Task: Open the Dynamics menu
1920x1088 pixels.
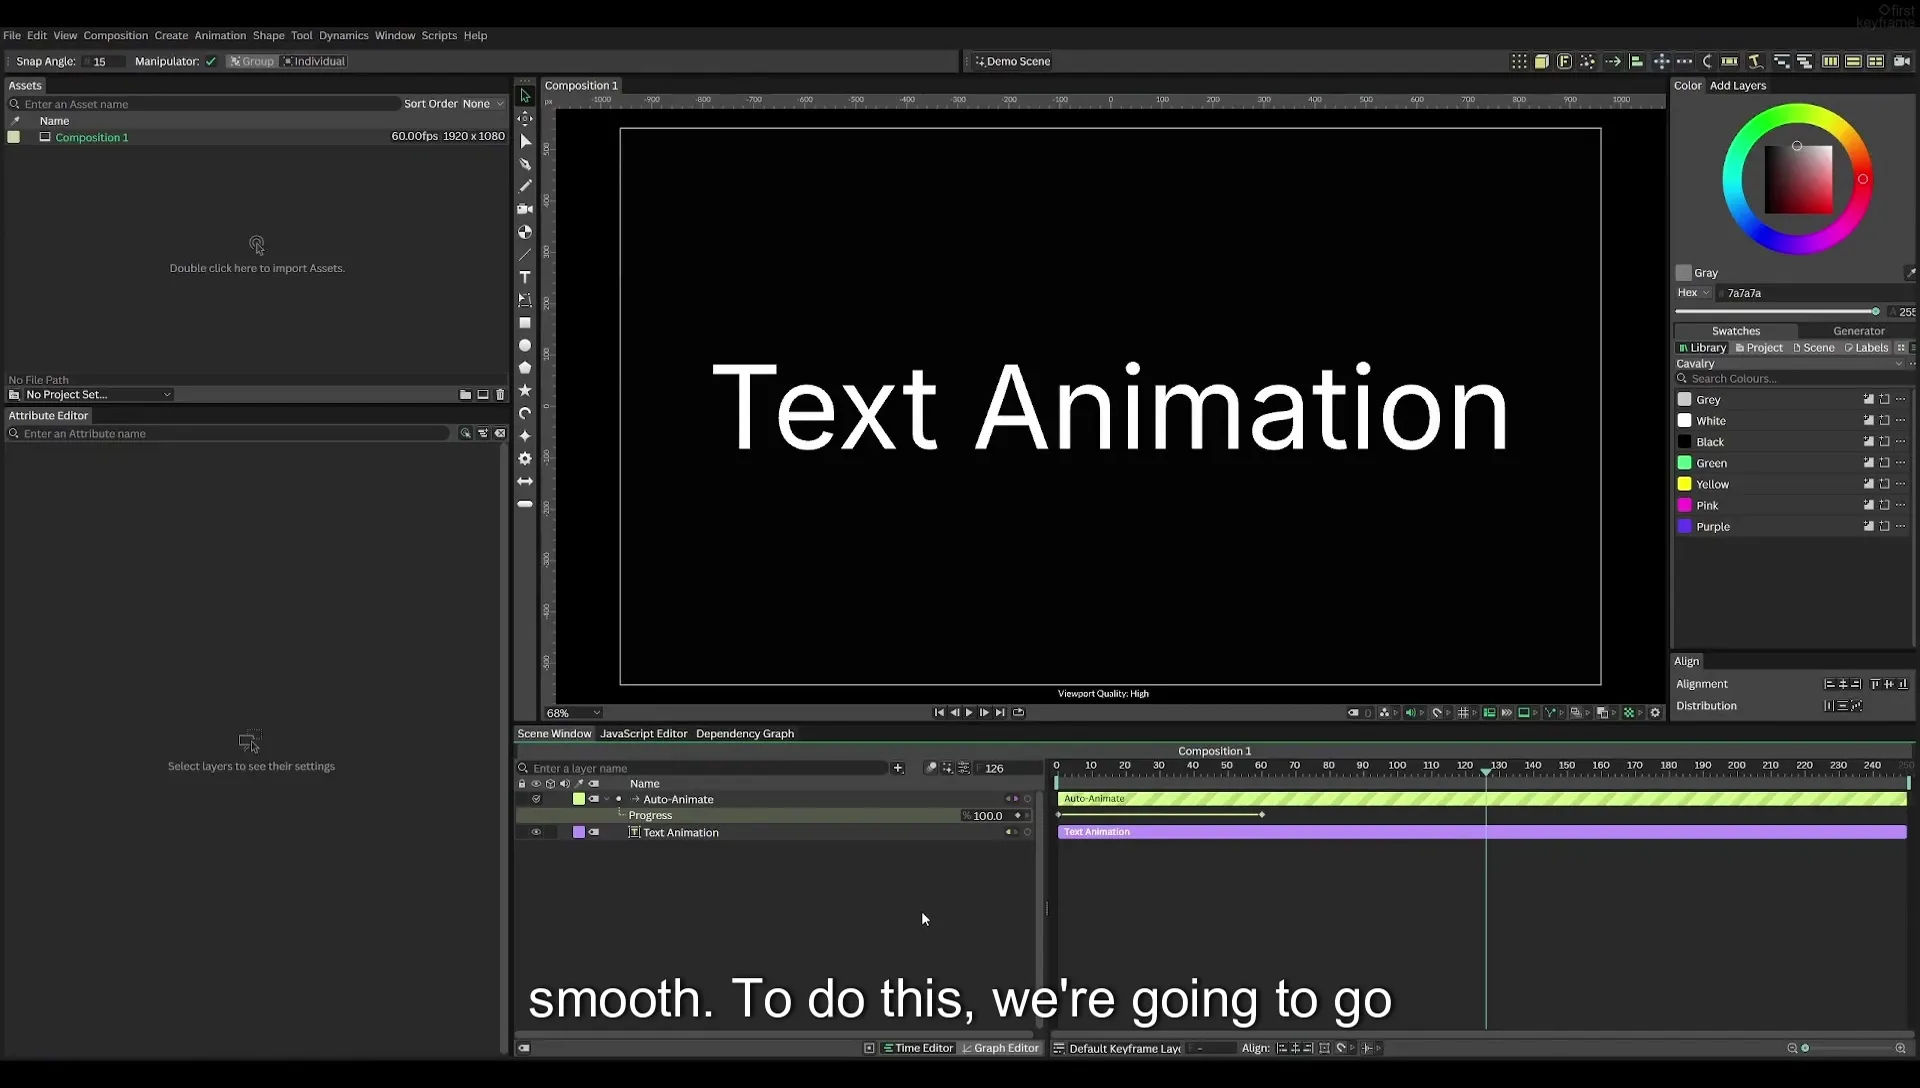Action: 343,35
